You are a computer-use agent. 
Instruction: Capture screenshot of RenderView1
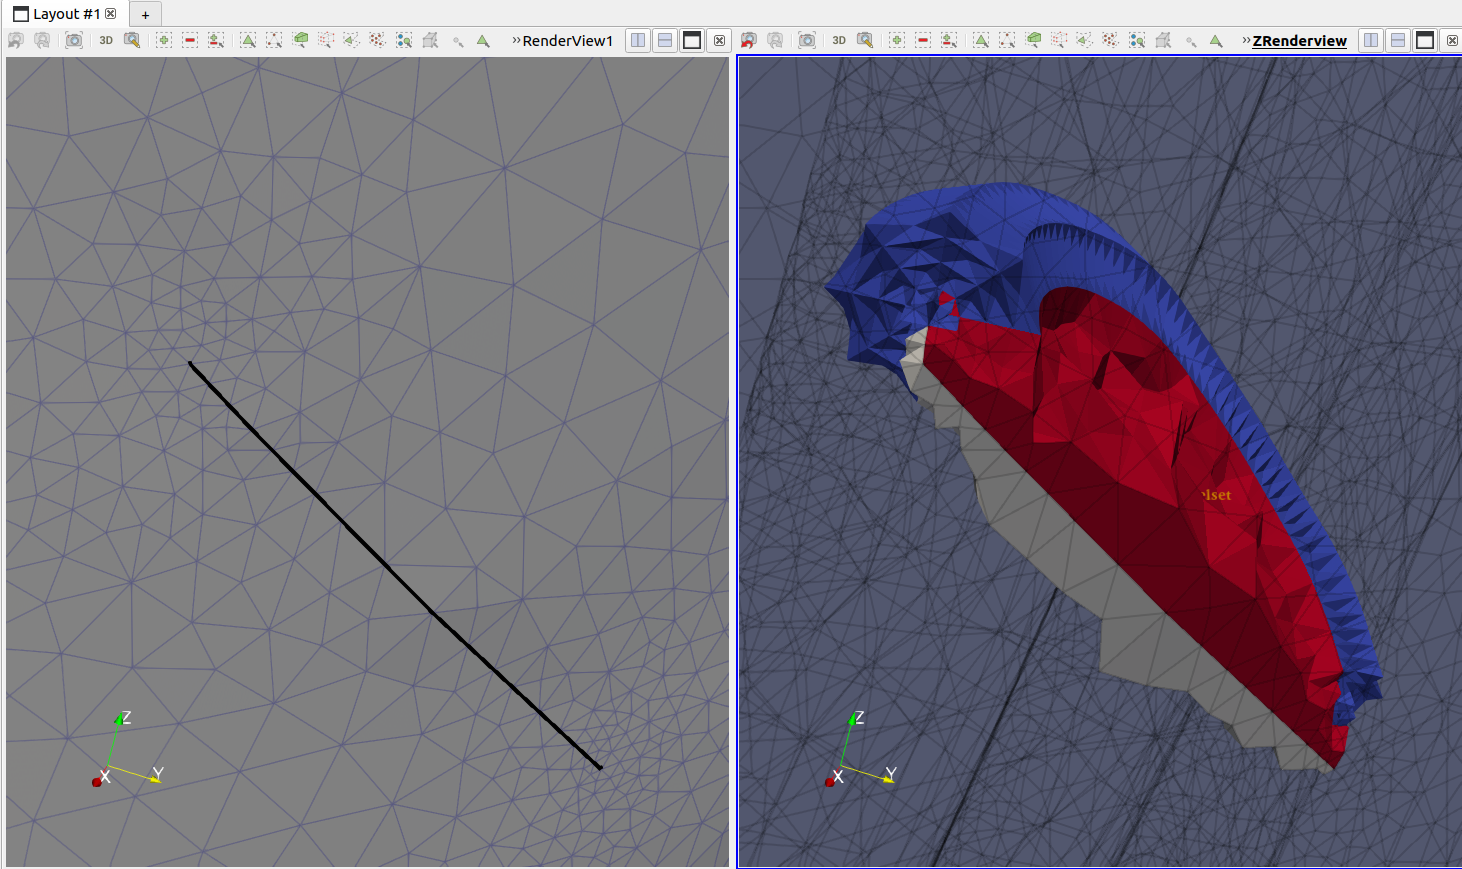pos(74,40)
